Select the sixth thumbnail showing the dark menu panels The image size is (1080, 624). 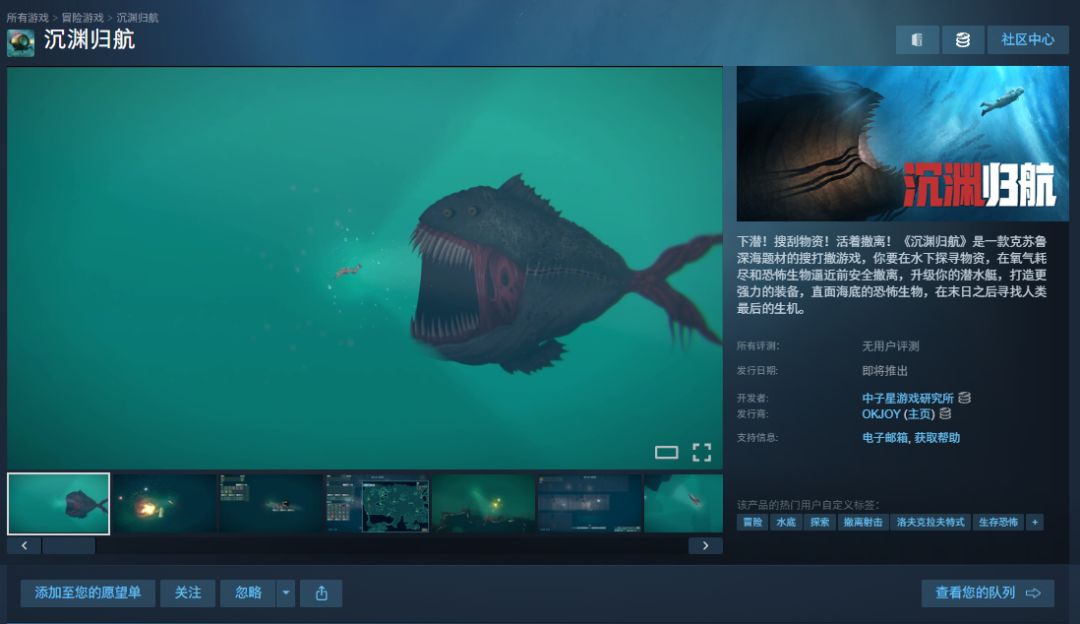point(590,503)
